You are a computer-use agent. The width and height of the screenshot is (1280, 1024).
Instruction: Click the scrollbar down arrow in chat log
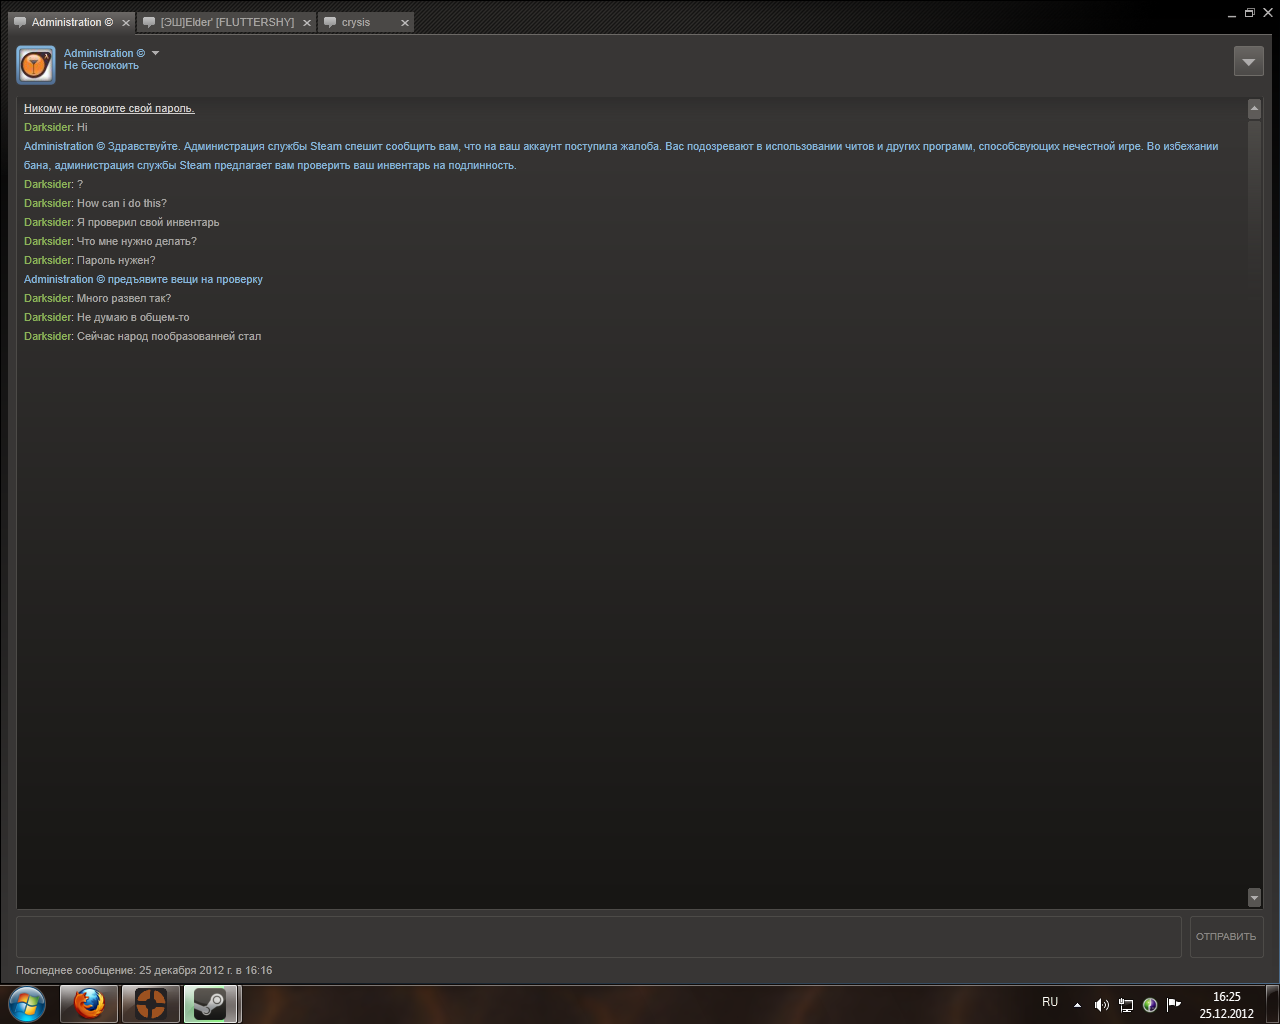point(1254,898)
